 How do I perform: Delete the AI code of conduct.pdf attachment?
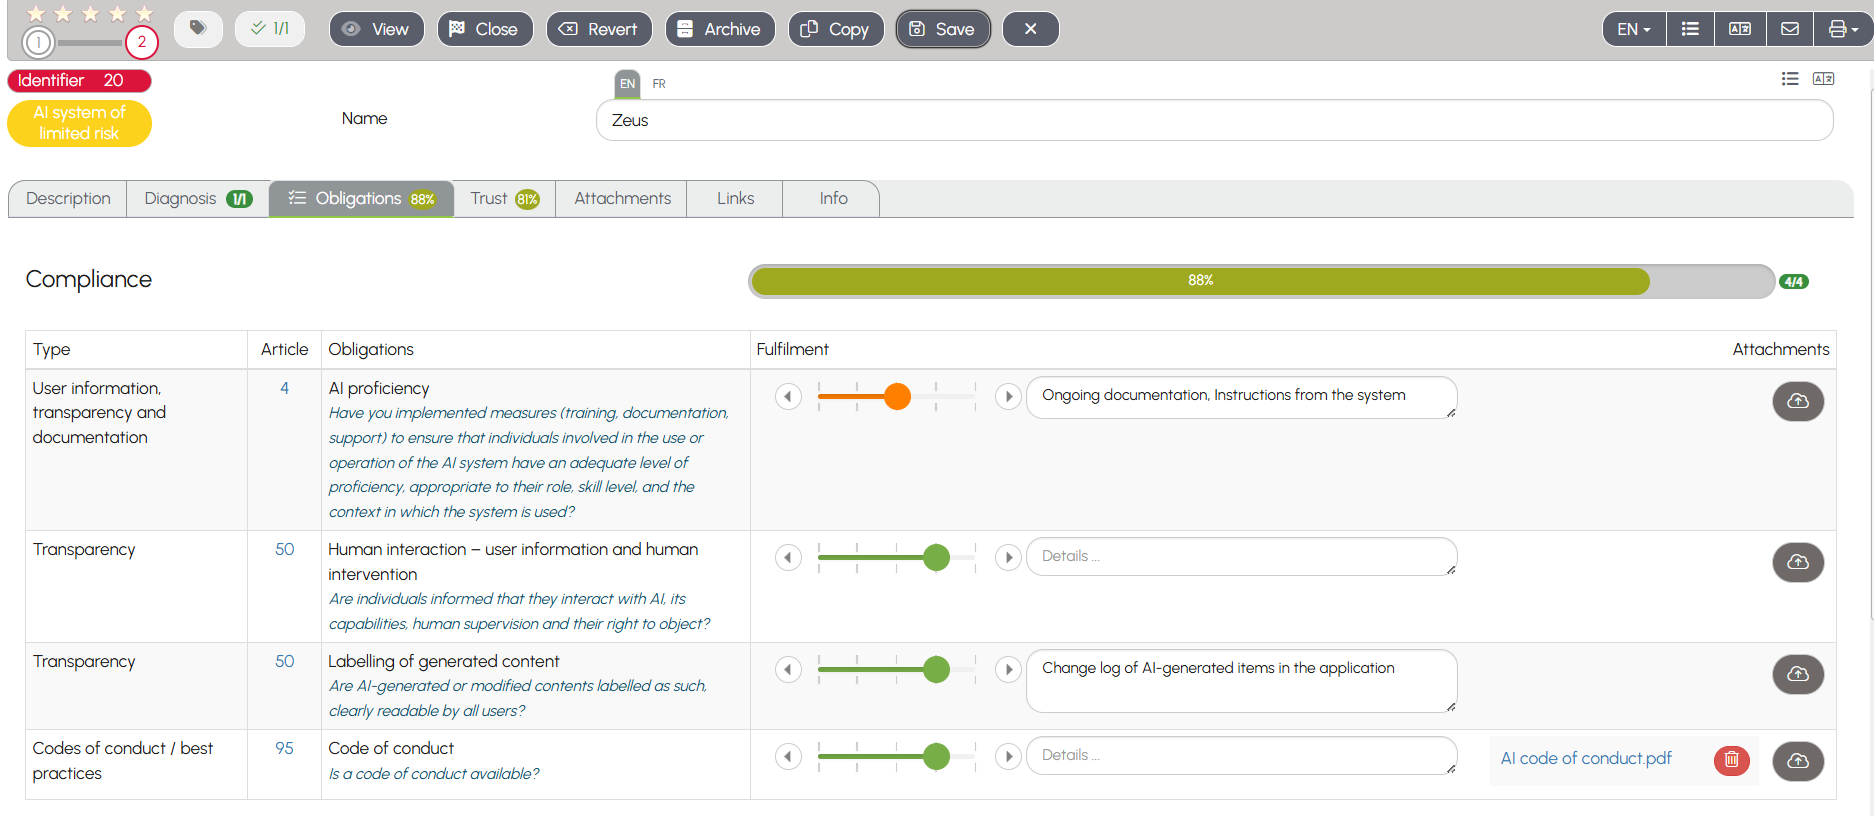(x=1731, y=760)
